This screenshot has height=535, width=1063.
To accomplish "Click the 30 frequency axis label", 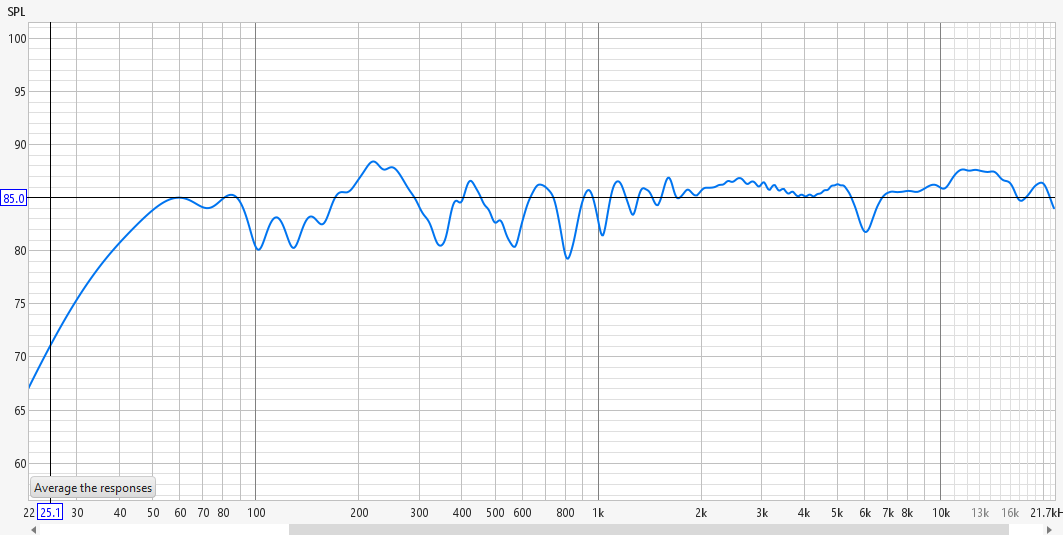I will (x=77, y=512).
